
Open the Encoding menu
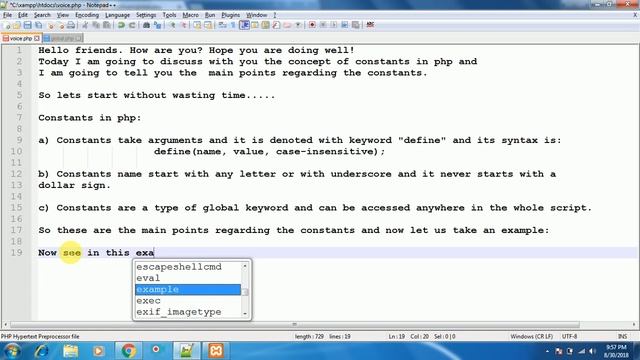click(87, 15)
